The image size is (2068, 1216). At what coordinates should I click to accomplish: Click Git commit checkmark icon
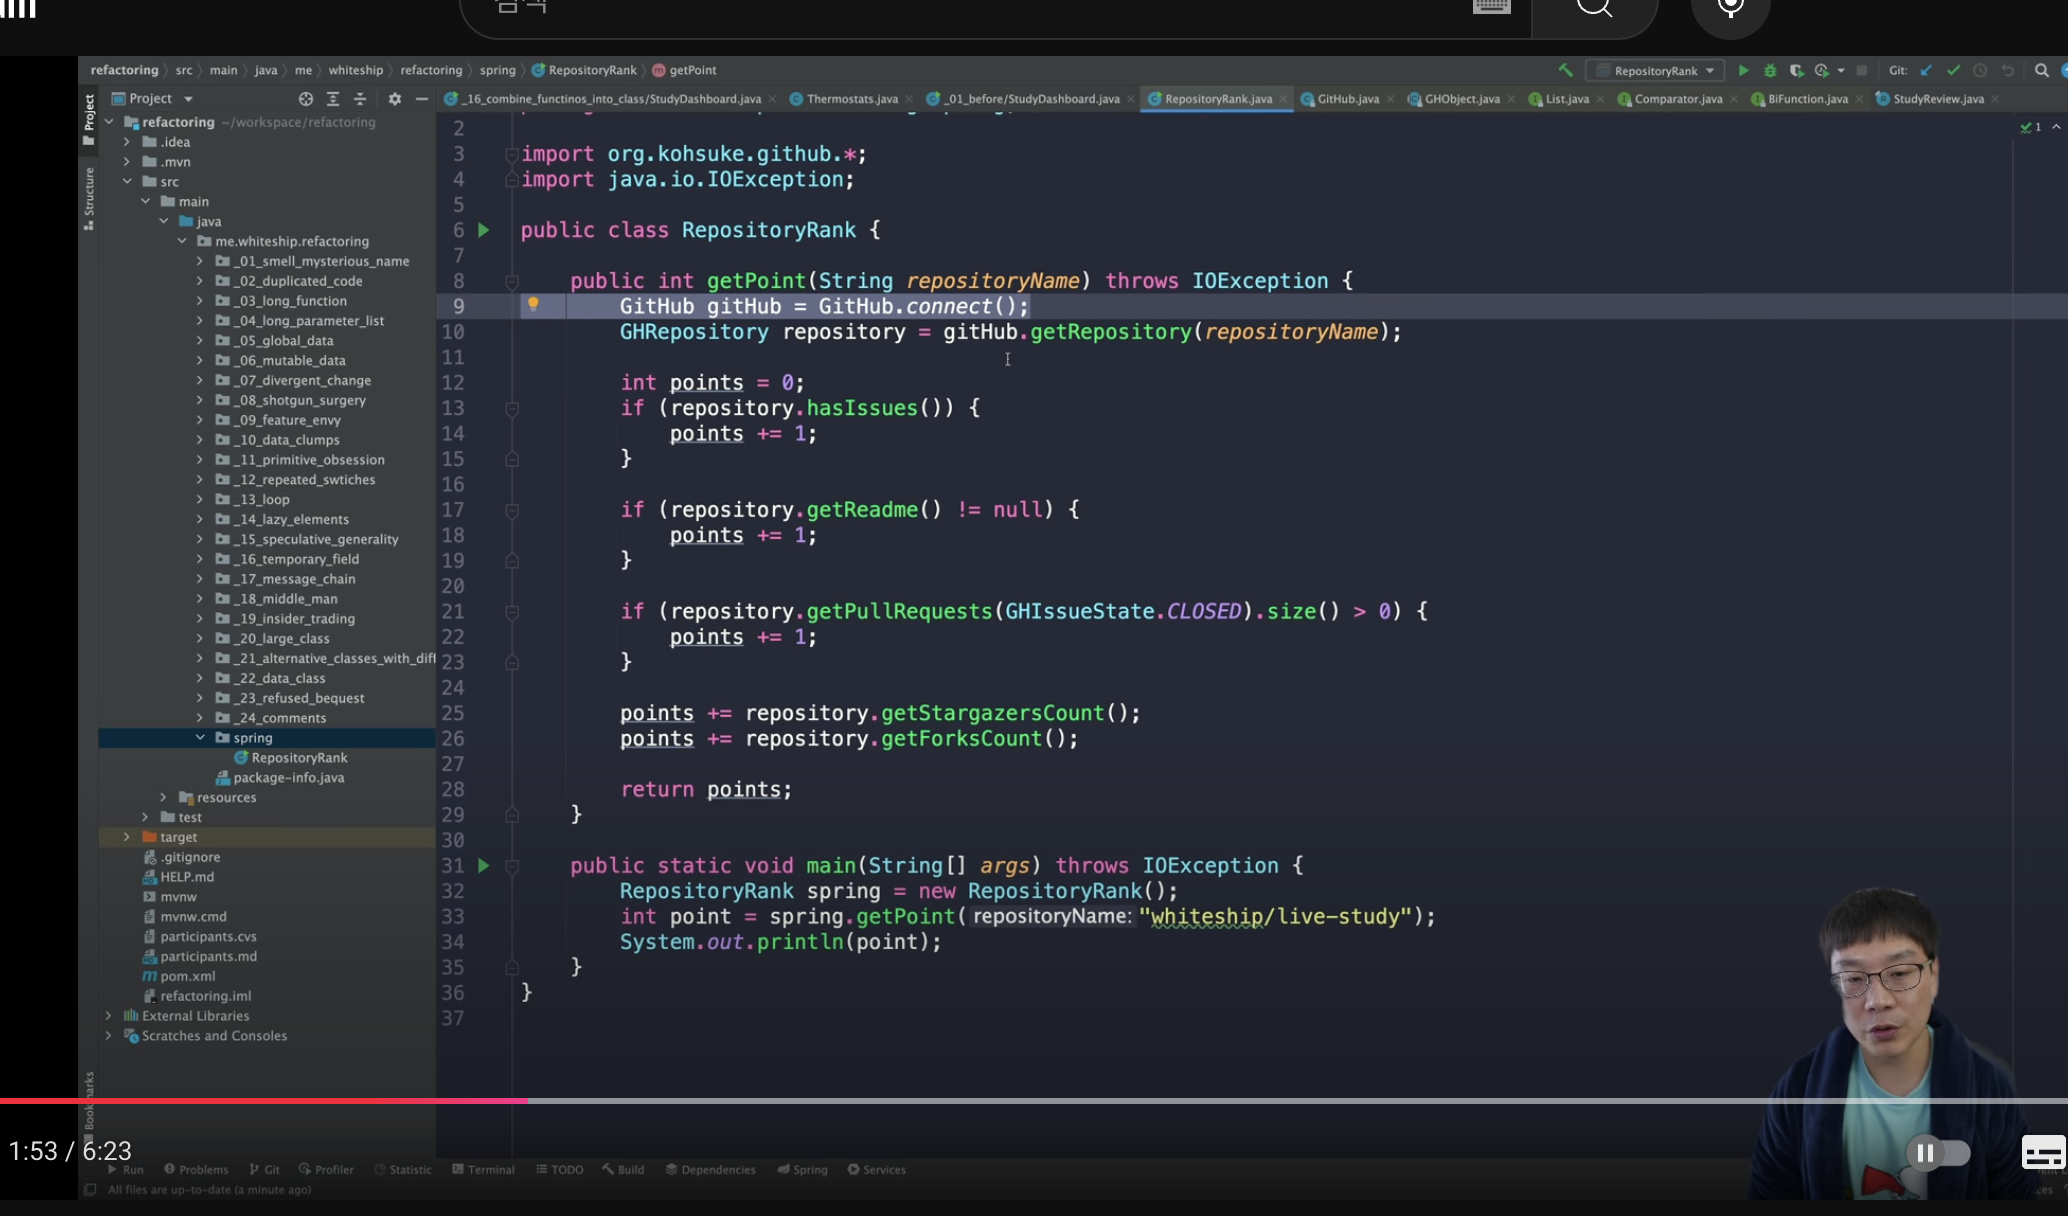1953,70
